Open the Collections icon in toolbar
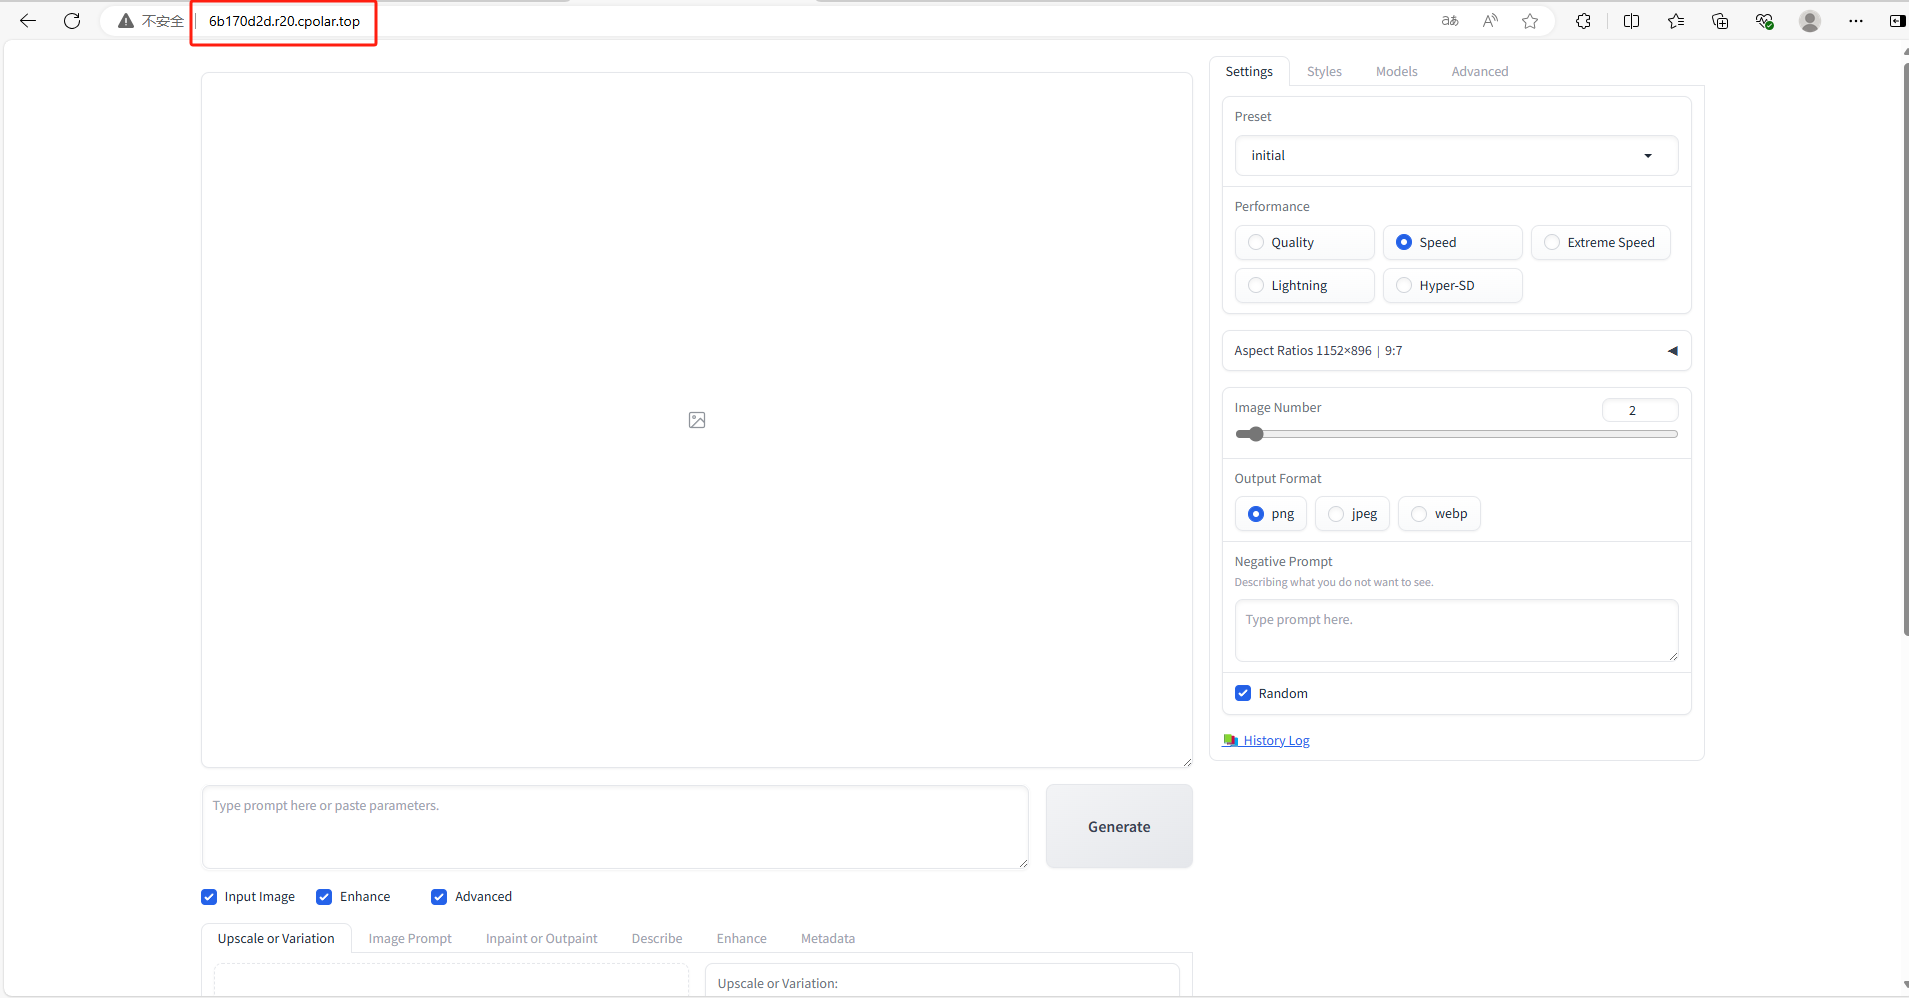Image resolution: width=1909 pixels, height=998 pixels. tap(1720, 21)
